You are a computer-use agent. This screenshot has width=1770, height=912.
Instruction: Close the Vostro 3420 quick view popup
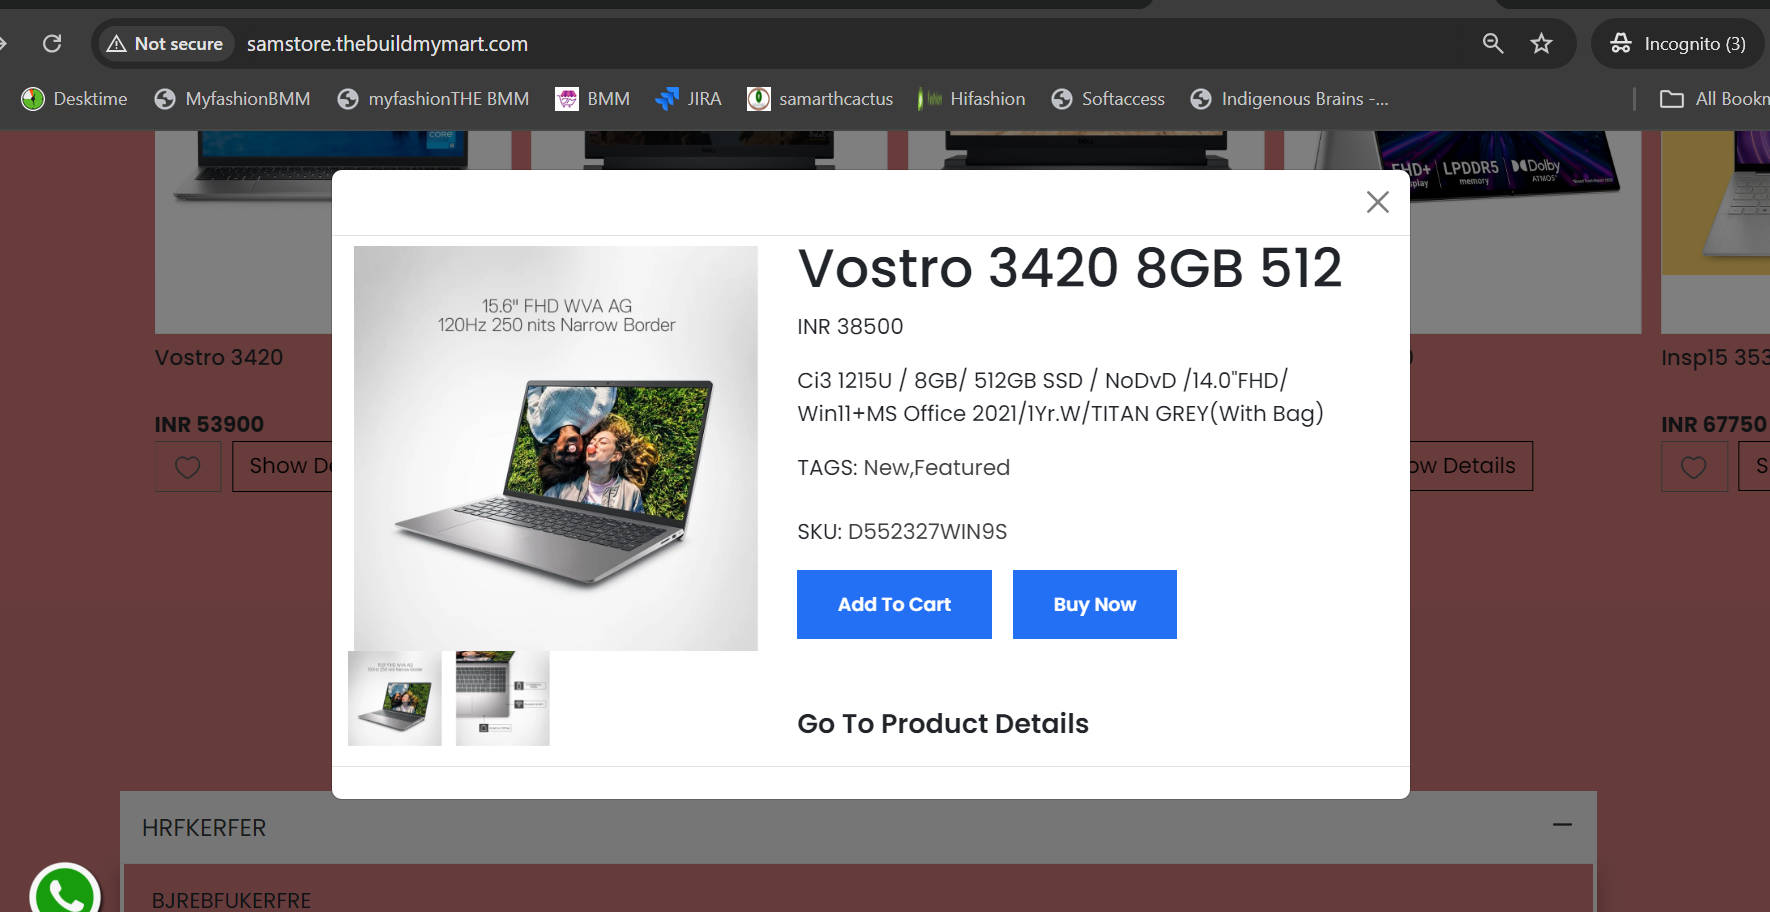[1378, 202]
